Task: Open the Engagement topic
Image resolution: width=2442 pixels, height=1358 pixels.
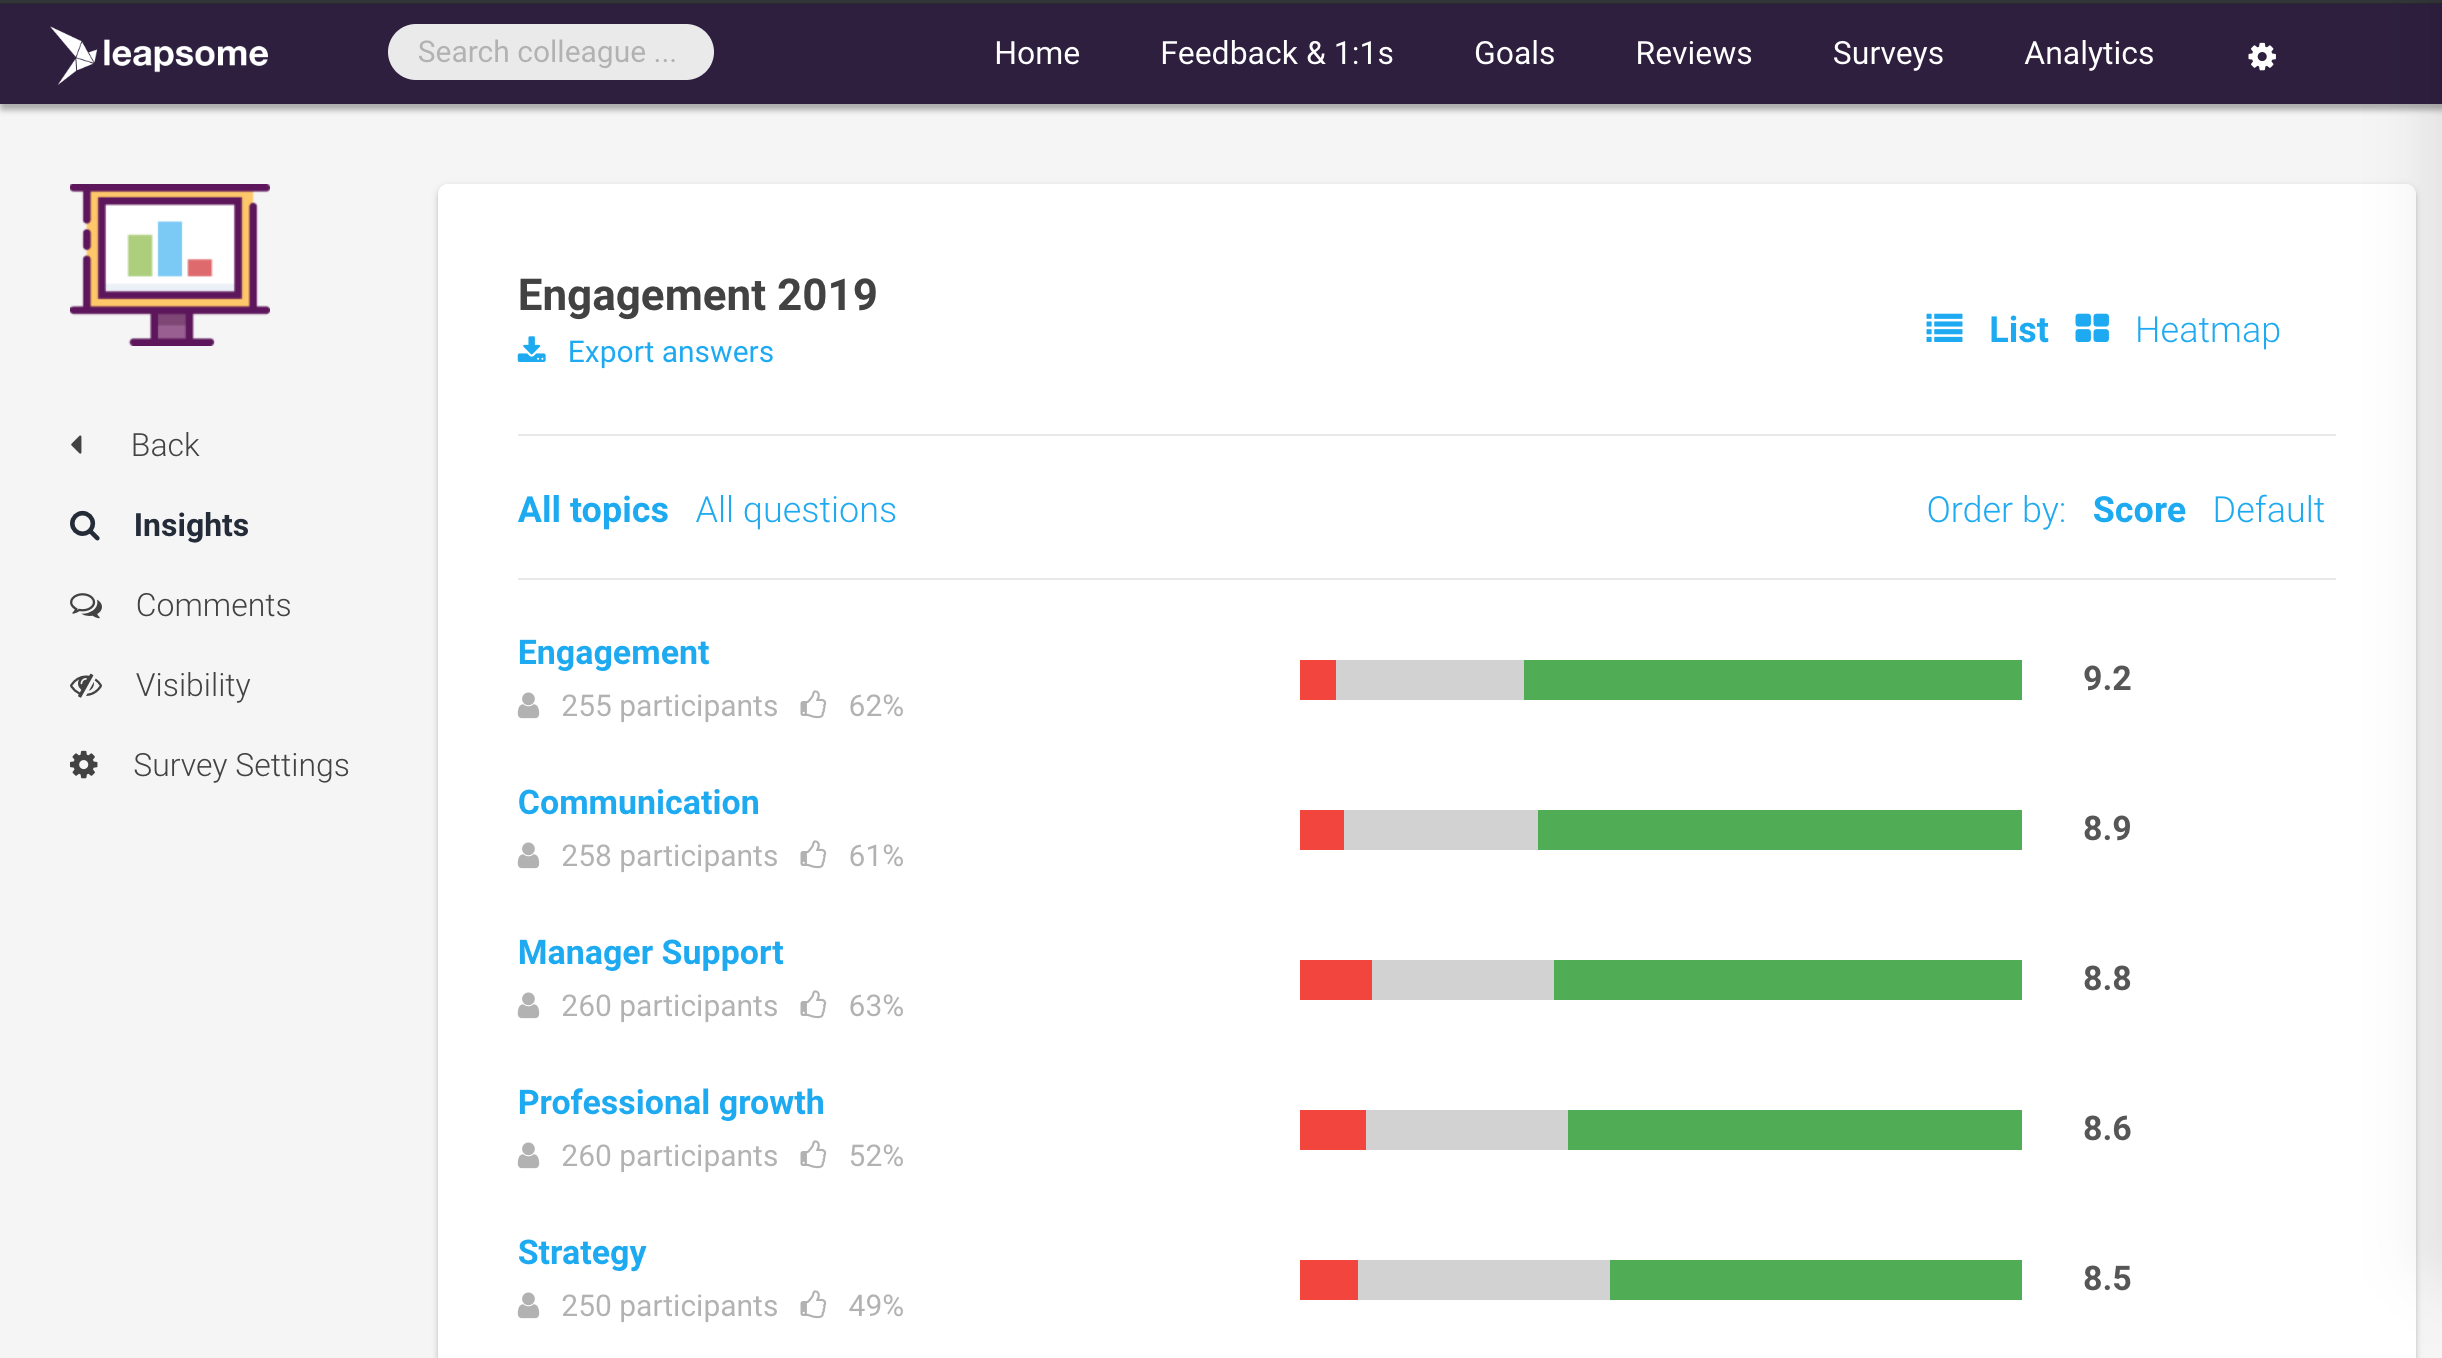Action: tap(613, 654)
